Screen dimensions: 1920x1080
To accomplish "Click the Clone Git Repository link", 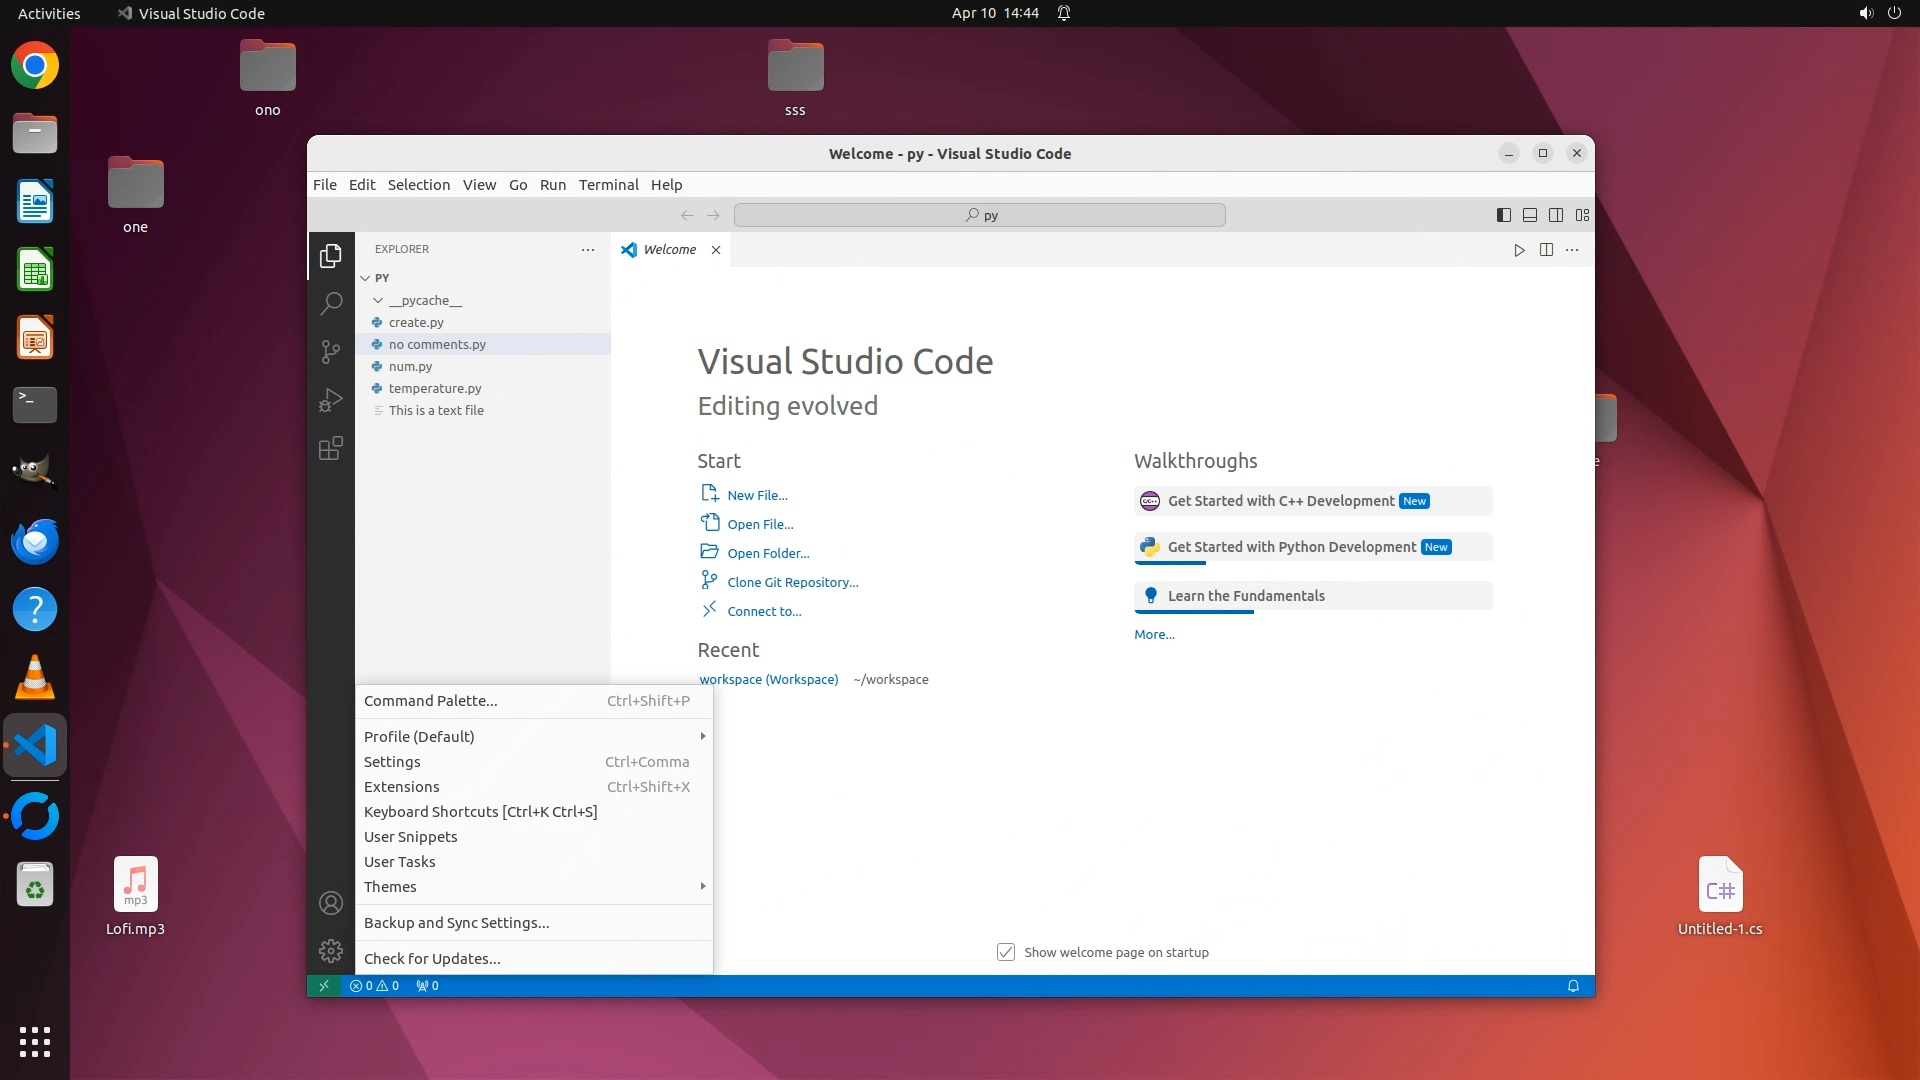I will (792, 582).
